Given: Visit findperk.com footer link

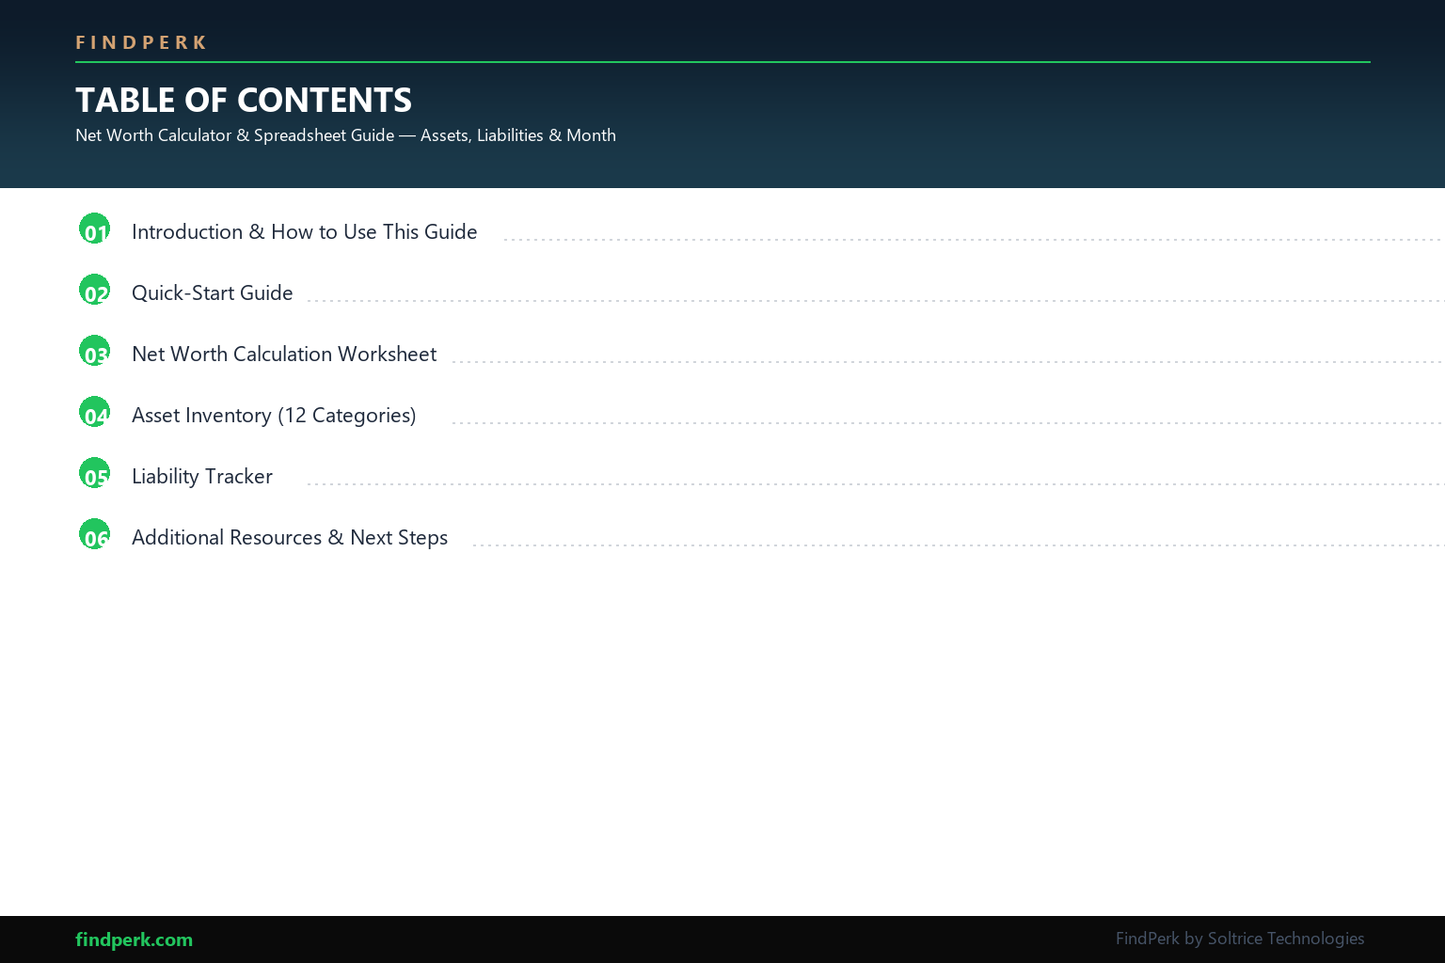Looking at the screenshot, I should (x=134, y=939).
